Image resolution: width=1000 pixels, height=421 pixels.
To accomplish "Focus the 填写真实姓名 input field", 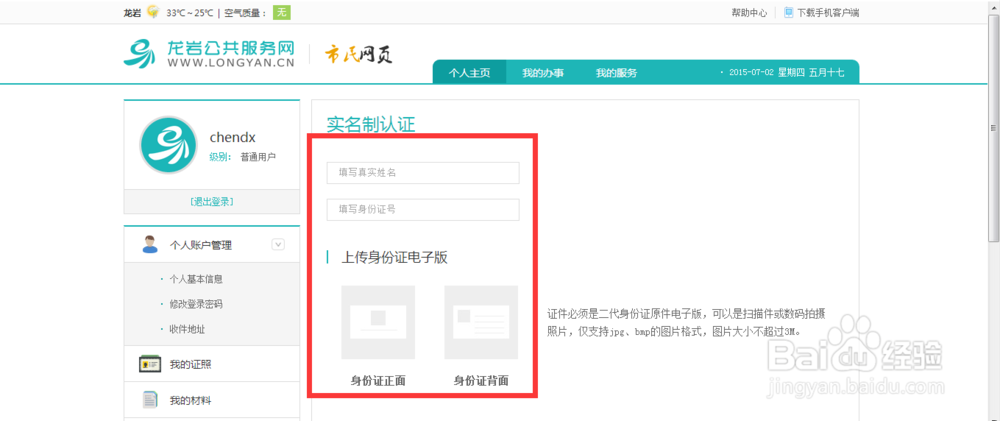I will click(423, 173).
